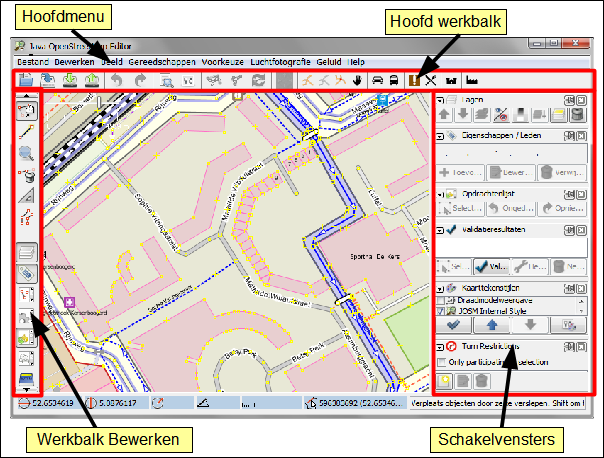Undo last action using toolbar arrow
This screenshot has width=604, height=458.
click(x=117, y=80)
